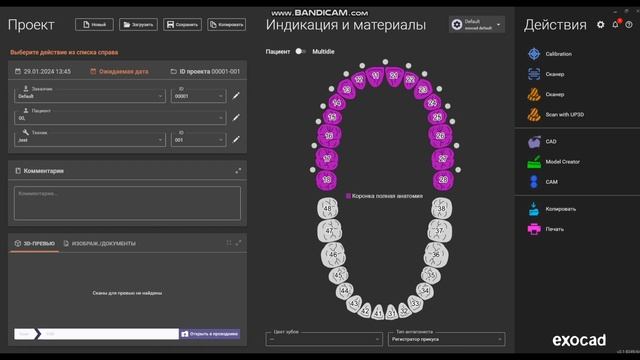Click the Загрузить button
This screenshot has height=360, width=640.
(x=138, y=24)
